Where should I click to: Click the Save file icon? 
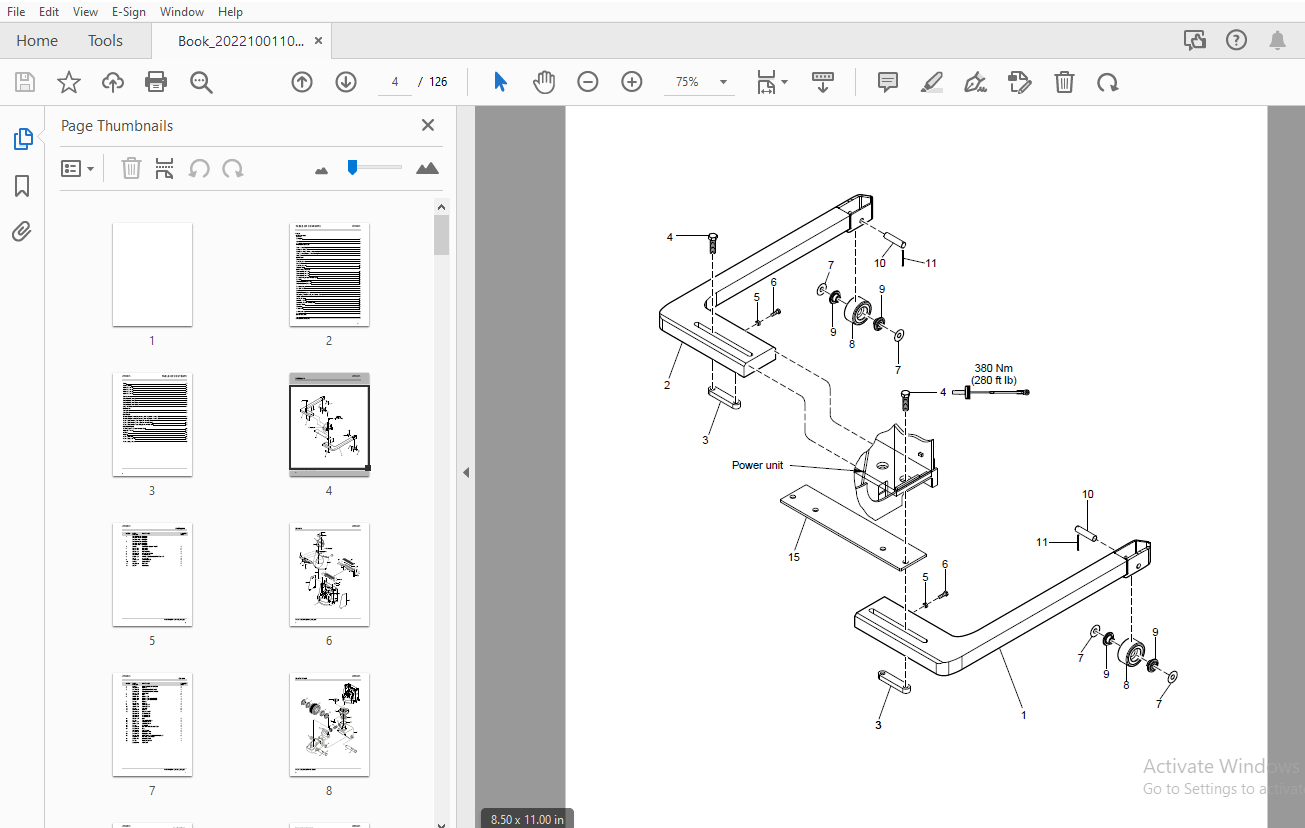coord(25,82)
